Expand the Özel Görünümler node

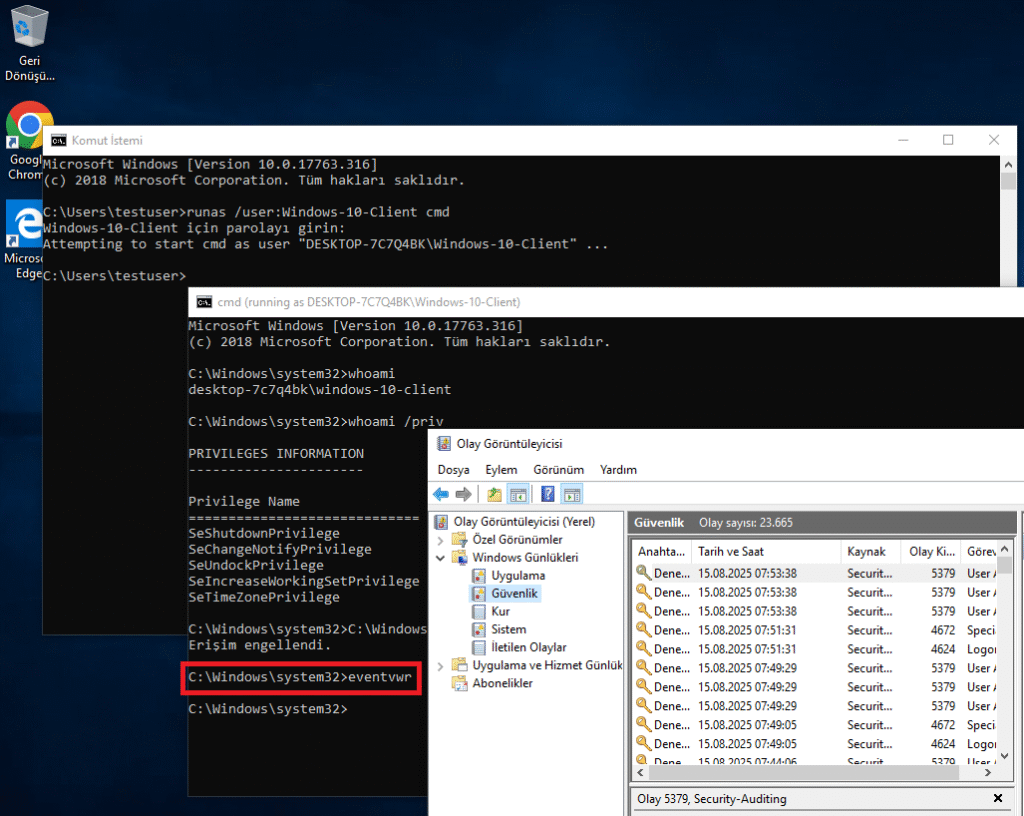(440, 540)
